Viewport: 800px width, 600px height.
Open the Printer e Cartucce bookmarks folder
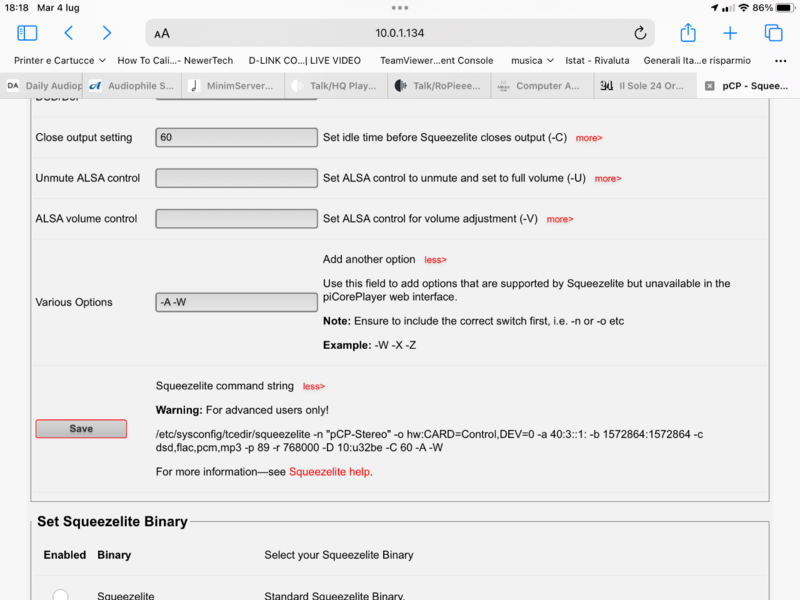55,60
